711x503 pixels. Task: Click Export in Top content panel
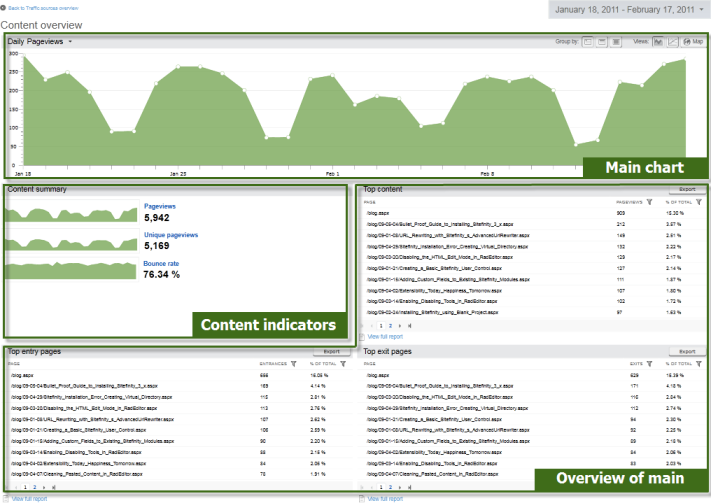click(686, 188)
